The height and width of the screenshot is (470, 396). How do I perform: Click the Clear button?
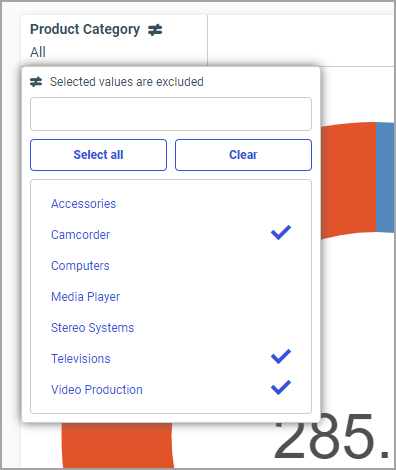pos(243,155)
